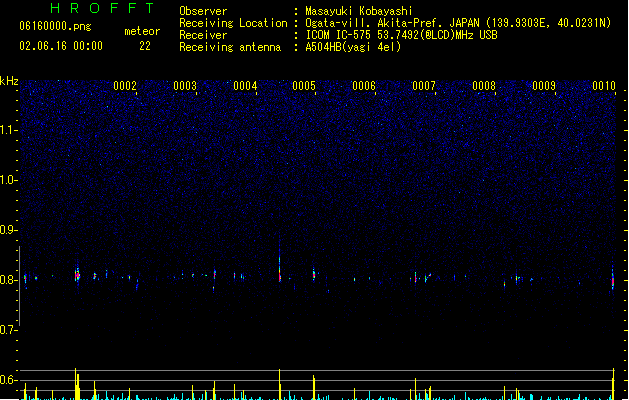Click time marker 0010

click(x=604, y=86)
